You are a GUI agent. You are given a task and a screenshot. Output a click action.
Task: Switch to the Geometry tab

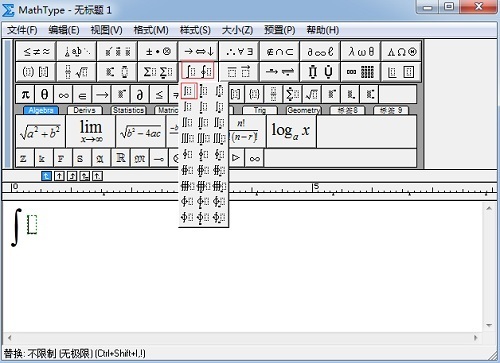pyautogui.click(x=303, y=110)
